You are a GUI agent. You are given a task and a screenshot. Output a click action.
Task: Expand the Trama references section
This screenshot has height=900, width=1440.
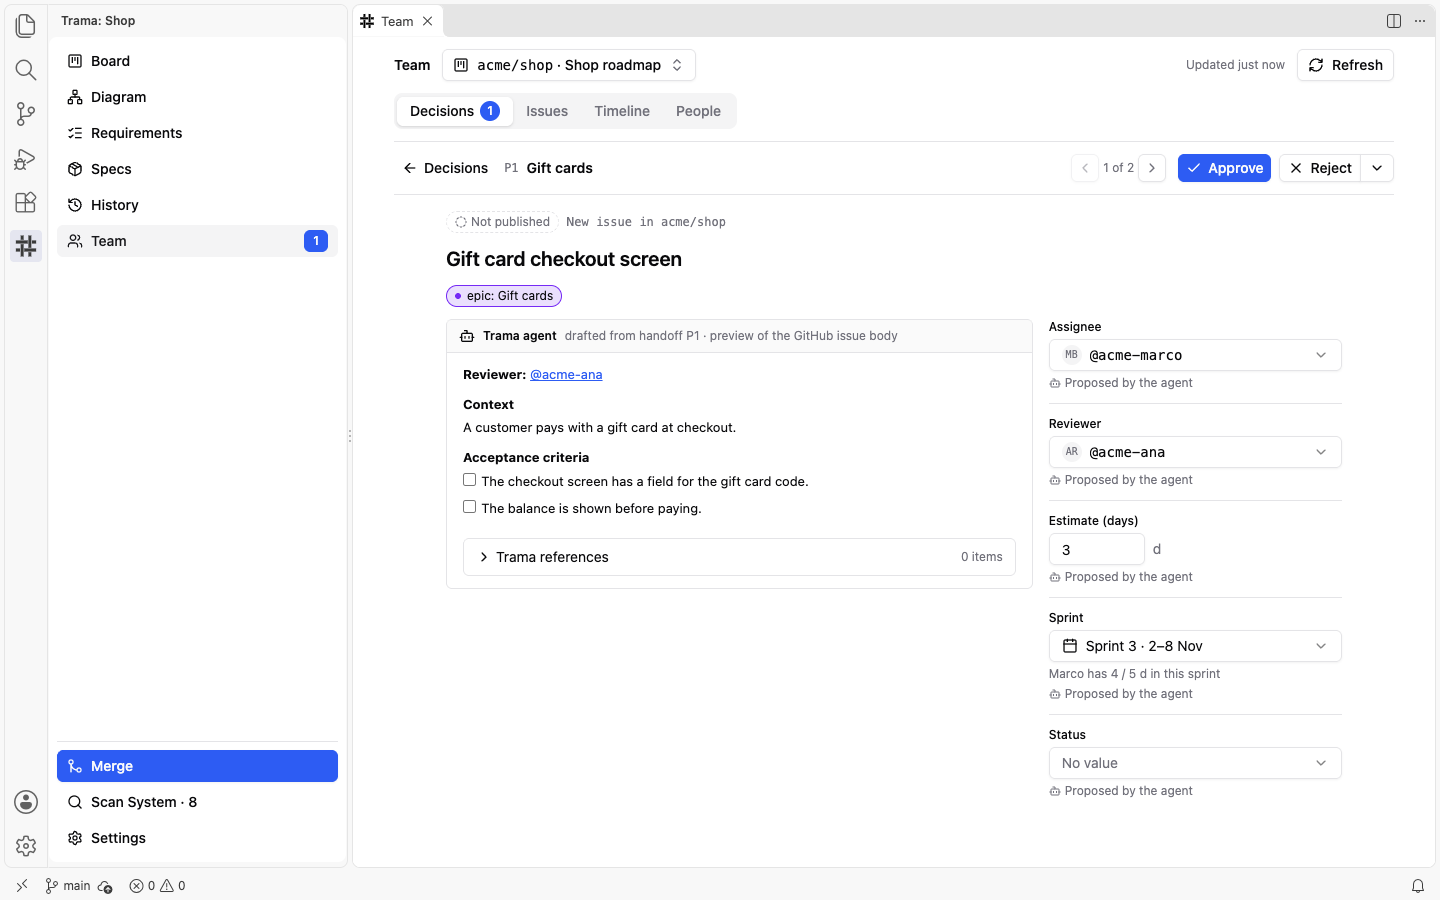tap(739, 557)
